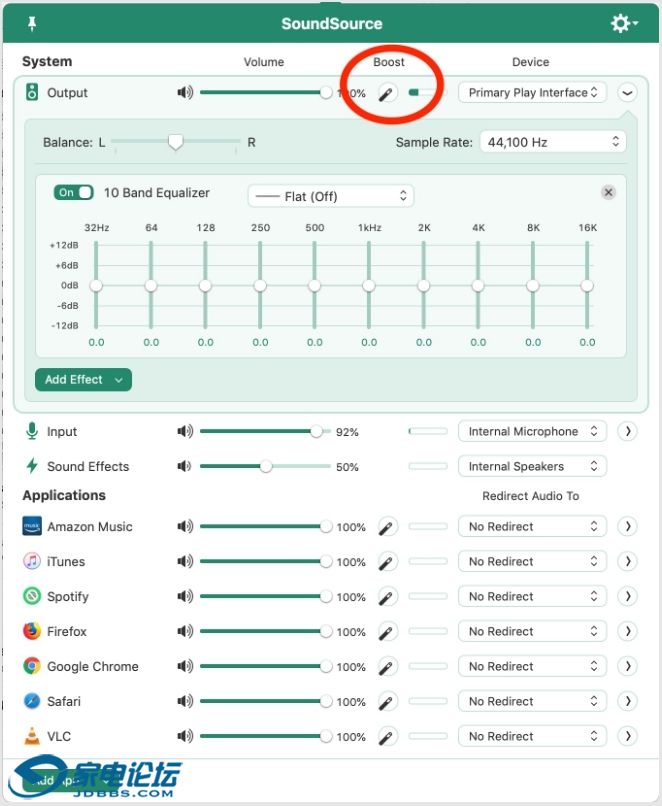Open the Add Effect menu
The height and width of the screenshot is (806, 662).
coord(83,380)
